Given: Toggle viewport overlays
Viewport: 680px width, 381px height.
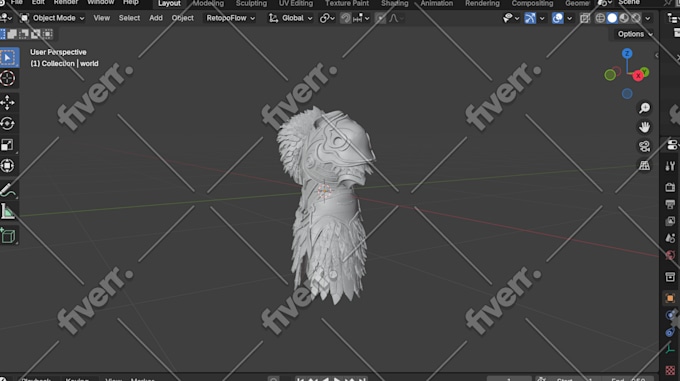Looking at the screenshot, I should pos(558,18).
